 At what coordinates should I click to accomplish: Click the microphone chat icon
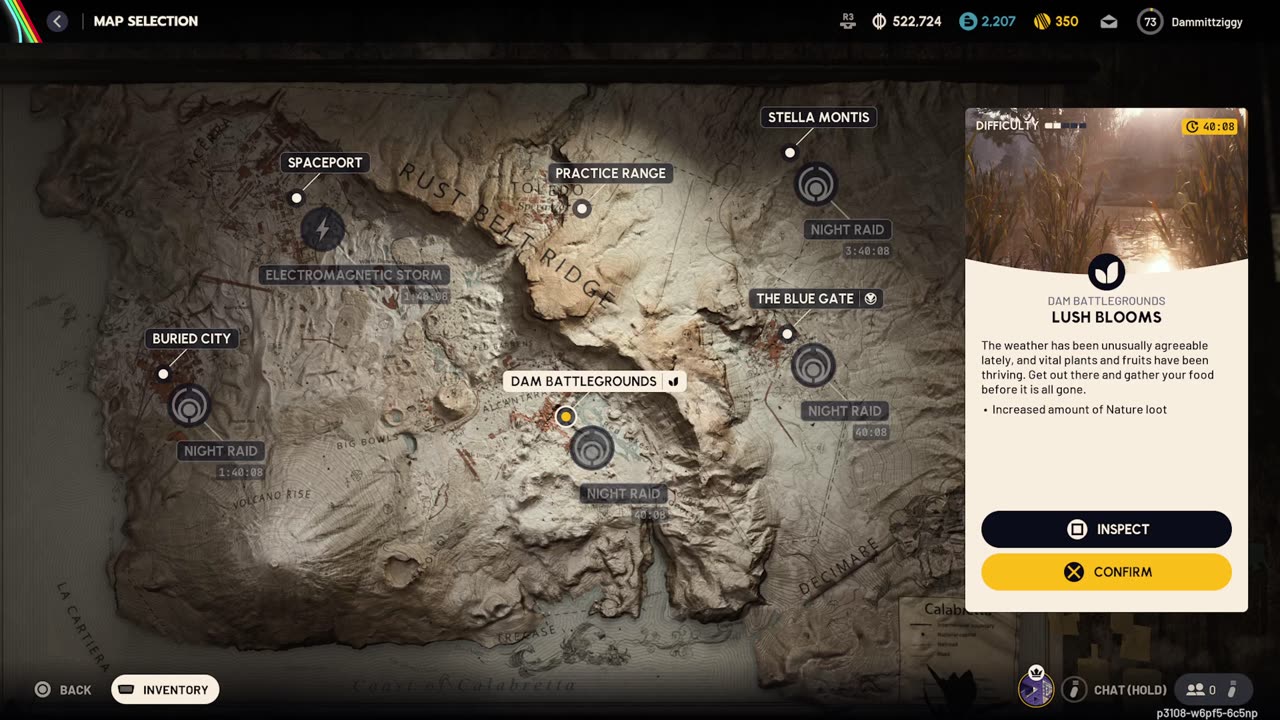[x=1074, y=689]
